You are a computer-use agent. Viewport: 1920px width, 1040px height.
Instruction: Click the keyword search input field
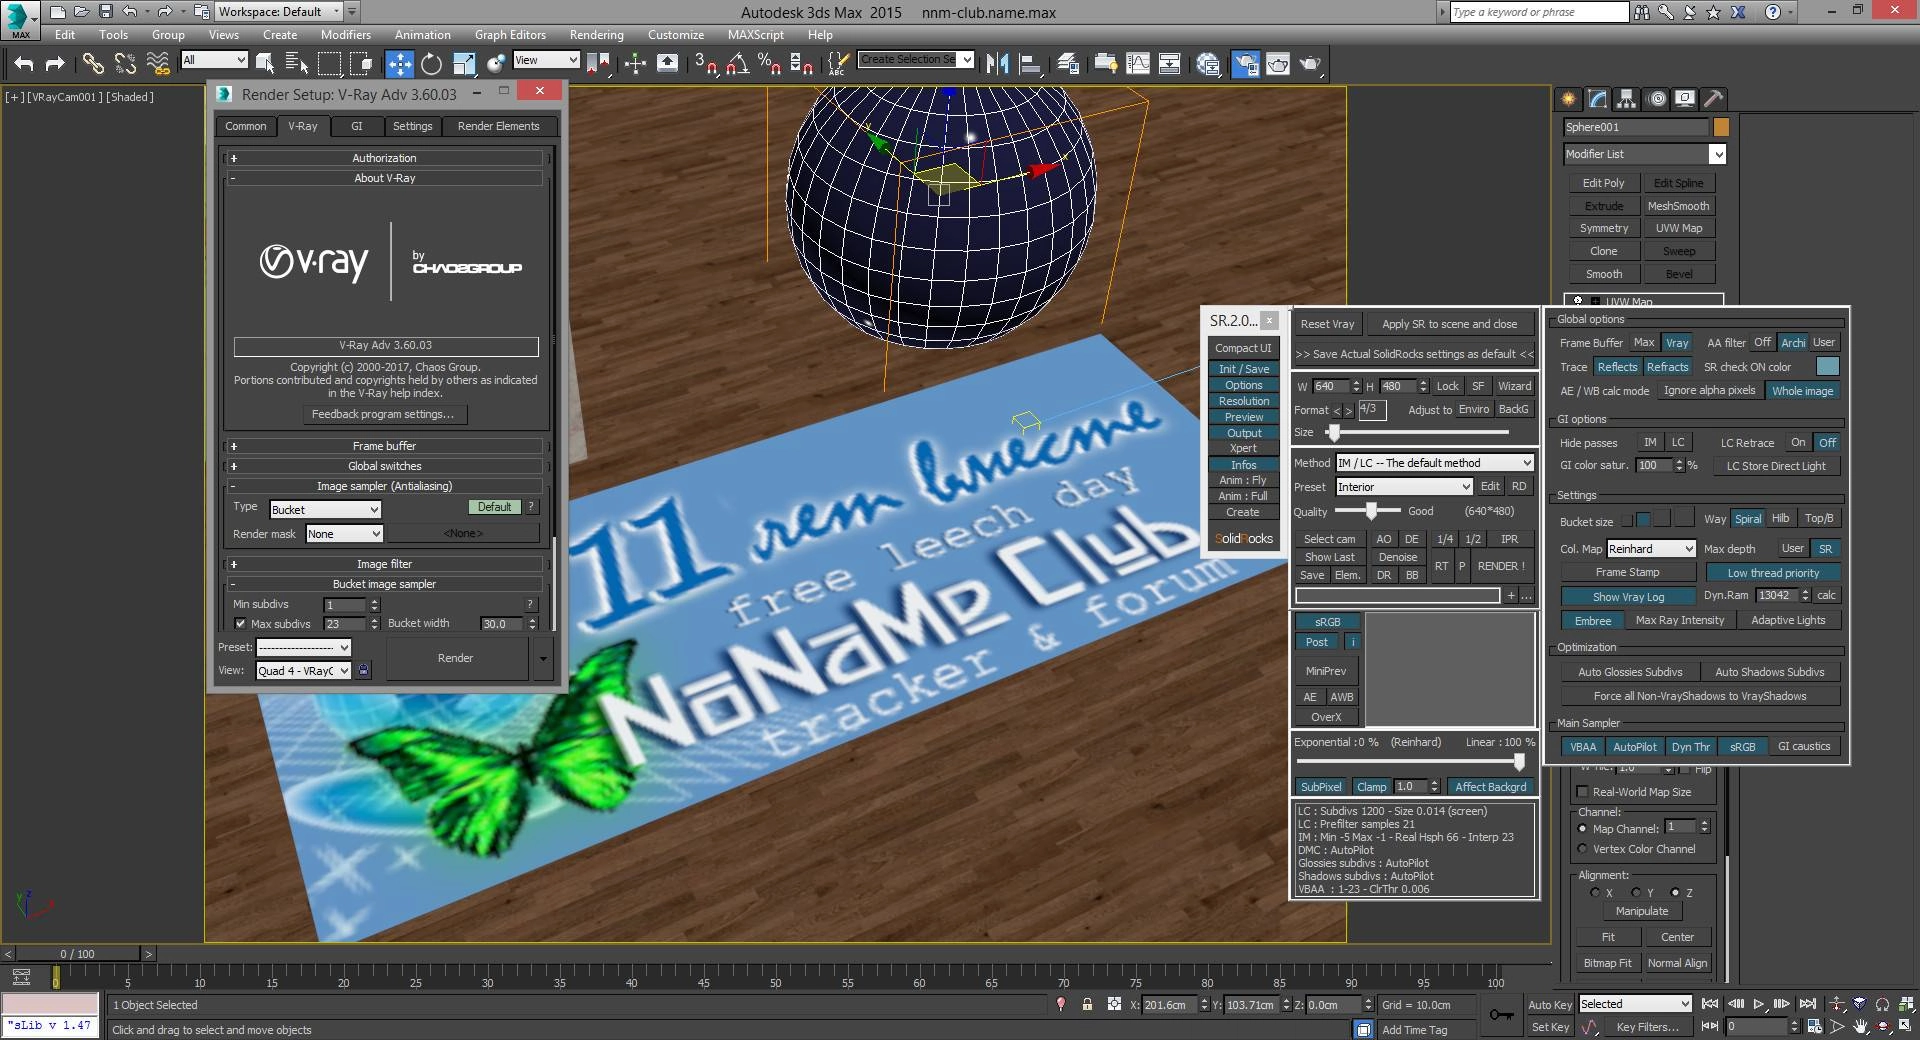coord(1539,12)
